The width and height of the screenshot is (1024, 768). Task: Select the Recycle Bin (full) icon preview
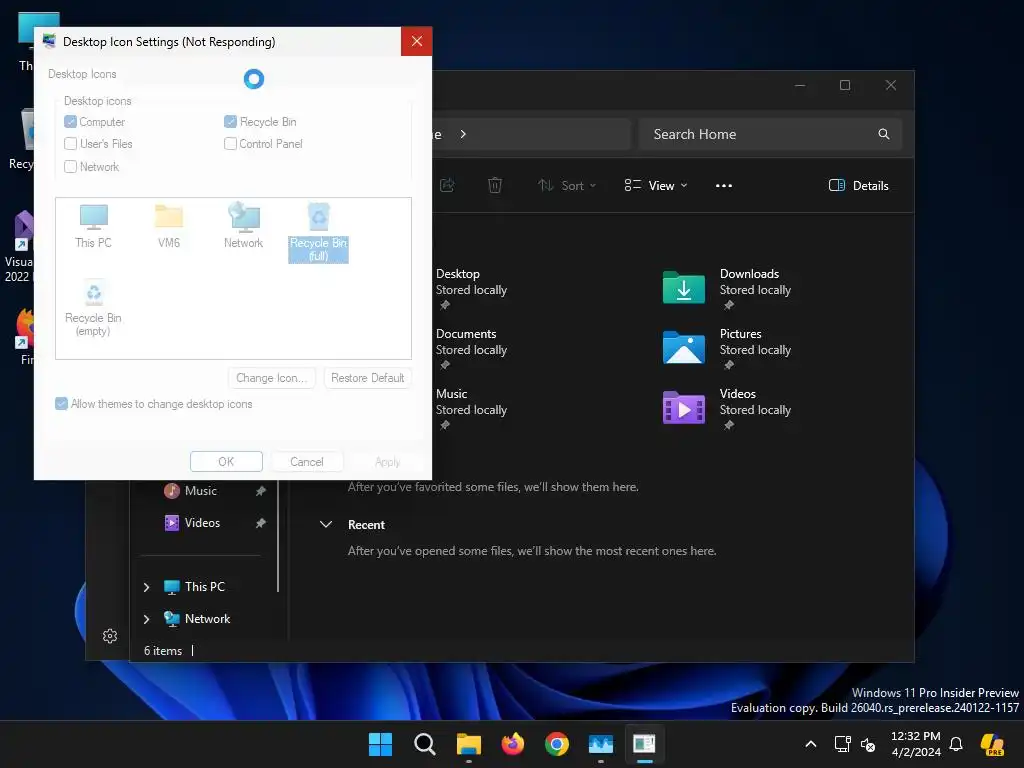pyautogui.click(x=319, y=232)
